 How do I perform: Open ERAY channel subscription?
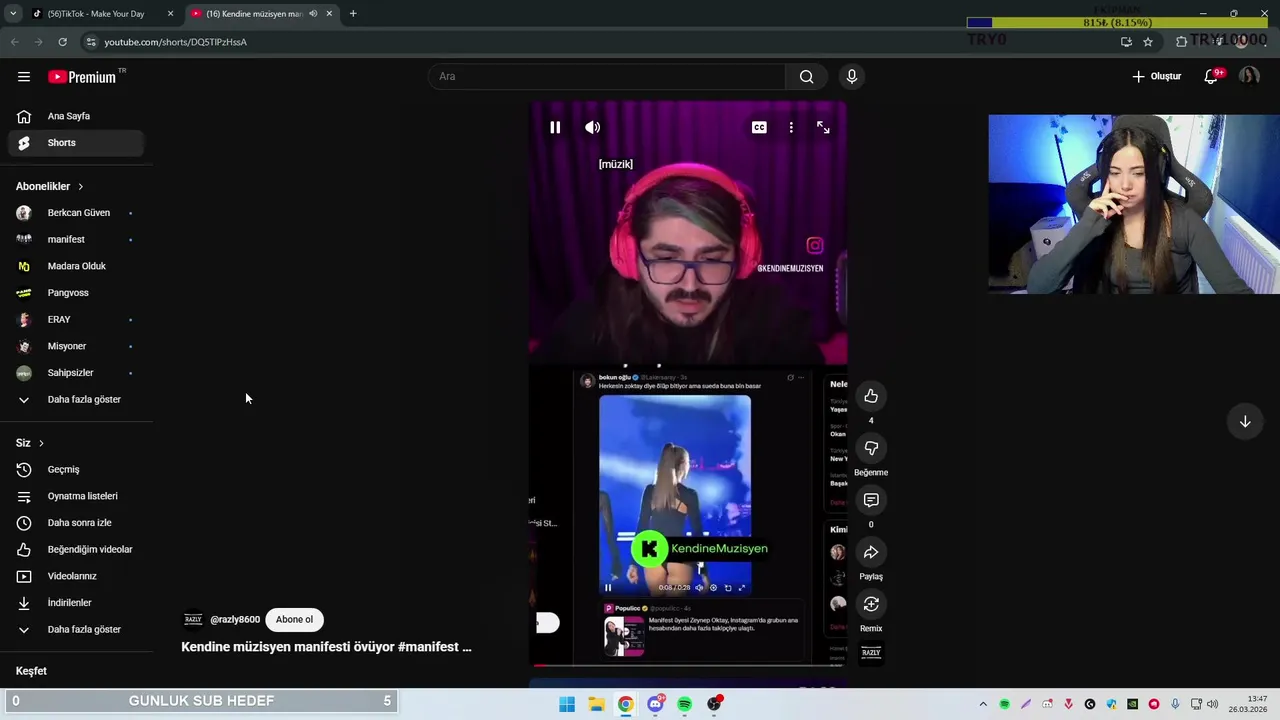76,319
